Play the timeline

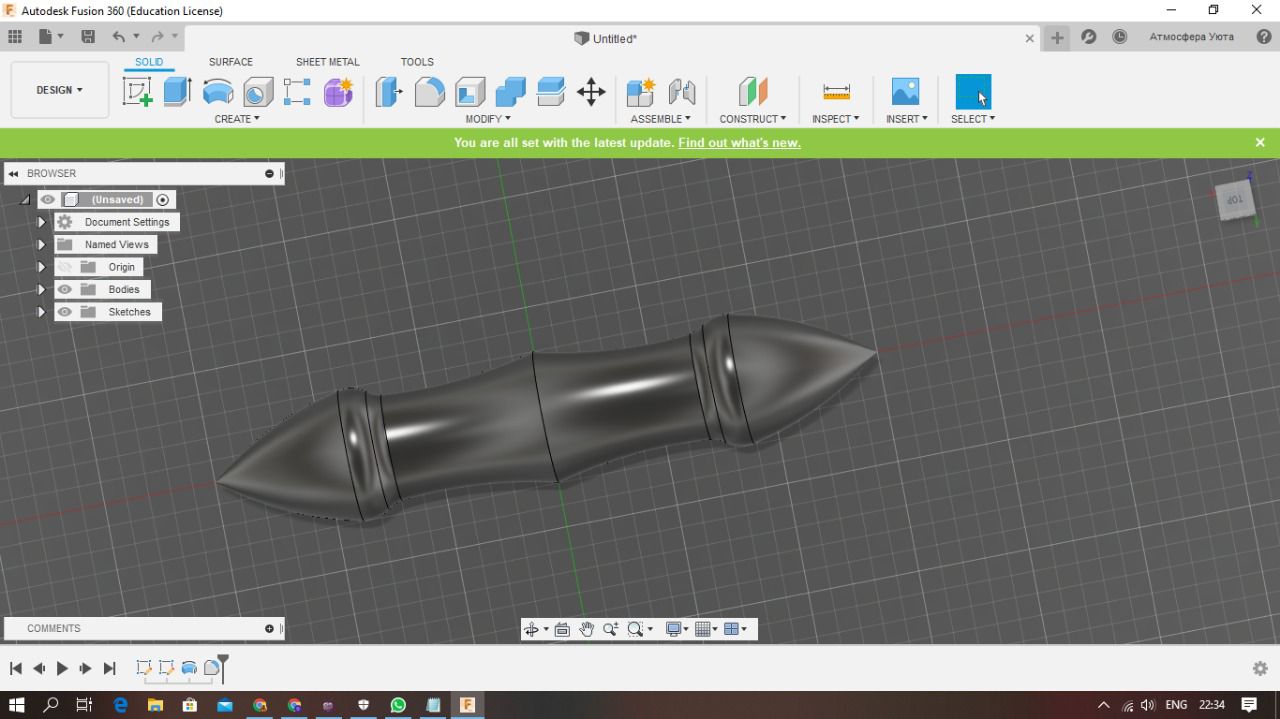[62, 668]
